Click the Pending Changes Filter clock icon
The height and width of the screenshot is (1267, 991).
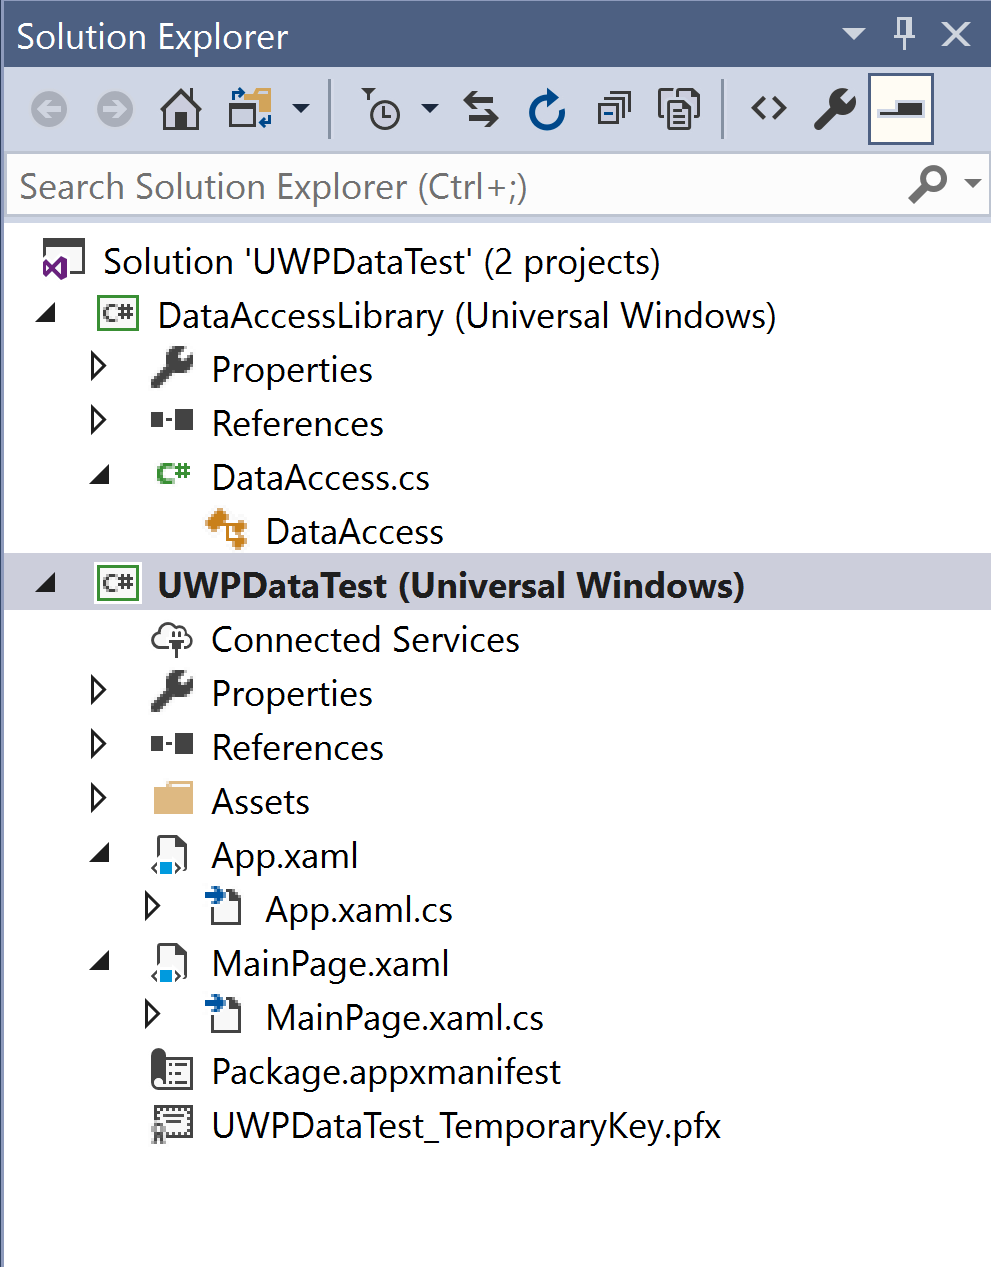(x=381, y=109)
